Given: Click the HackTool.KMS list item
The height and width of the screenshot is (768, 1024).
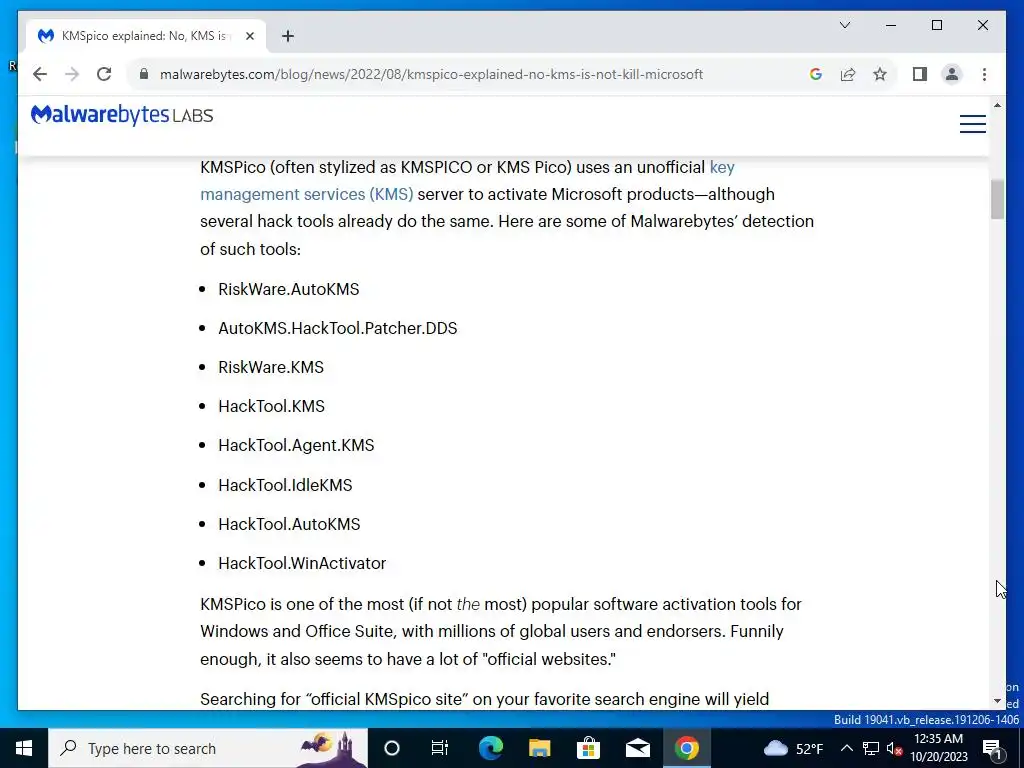Looking at the screenshot, I should 271,406.
